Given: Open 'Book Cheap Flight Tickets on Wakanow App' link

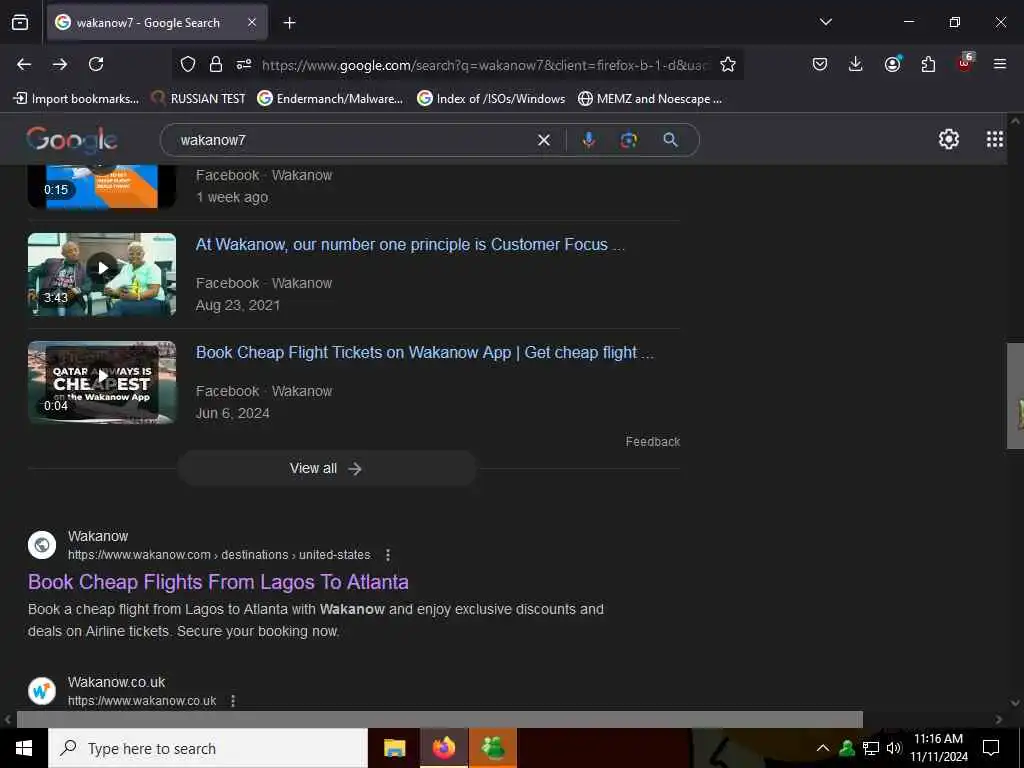Looking at the screenshot, I should pos(424,352).
